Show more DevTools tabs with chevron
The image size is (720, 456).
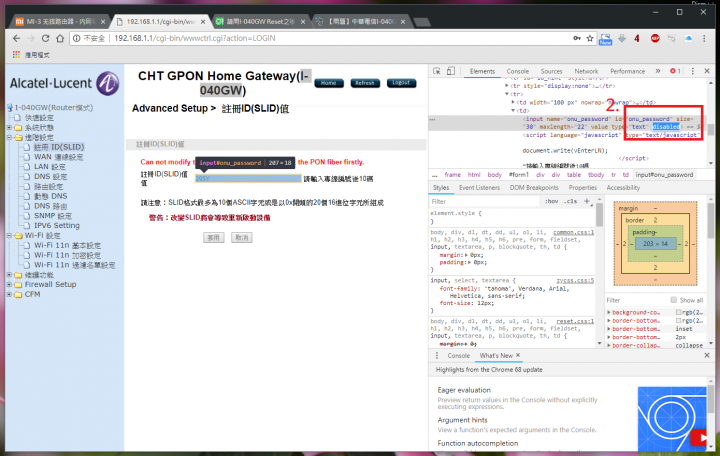[658, 71]
